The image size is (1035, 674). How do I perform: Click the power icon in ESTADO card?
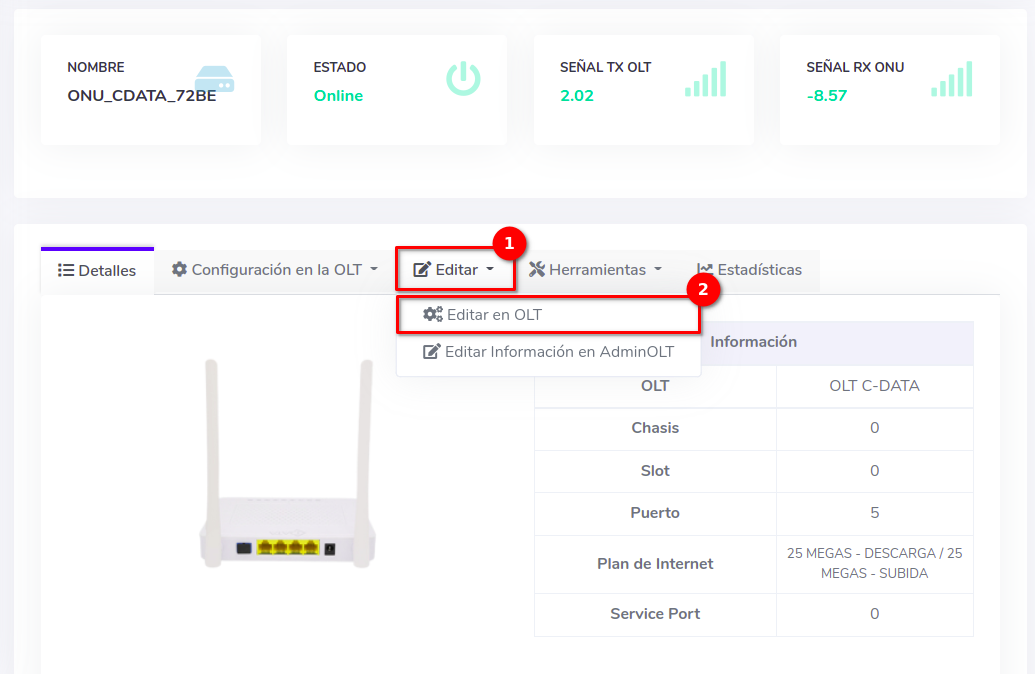[463, 79]
